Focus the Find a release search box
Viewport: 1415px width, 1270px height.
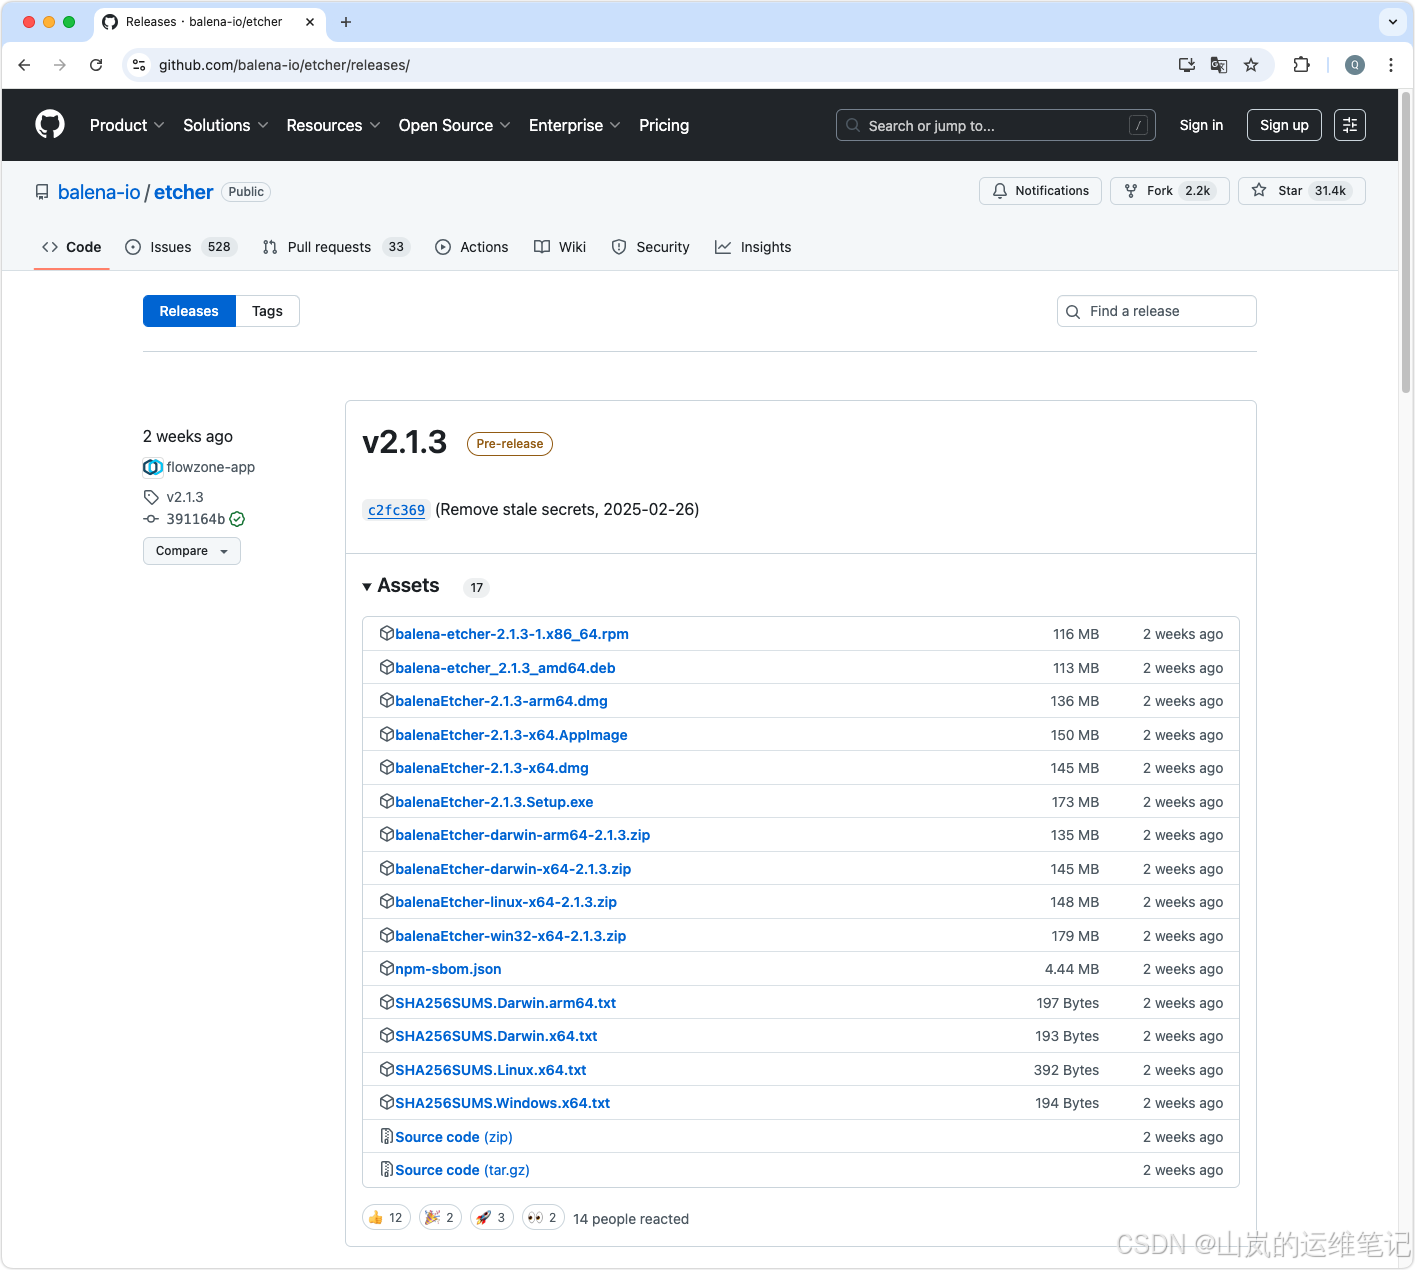1156,311
